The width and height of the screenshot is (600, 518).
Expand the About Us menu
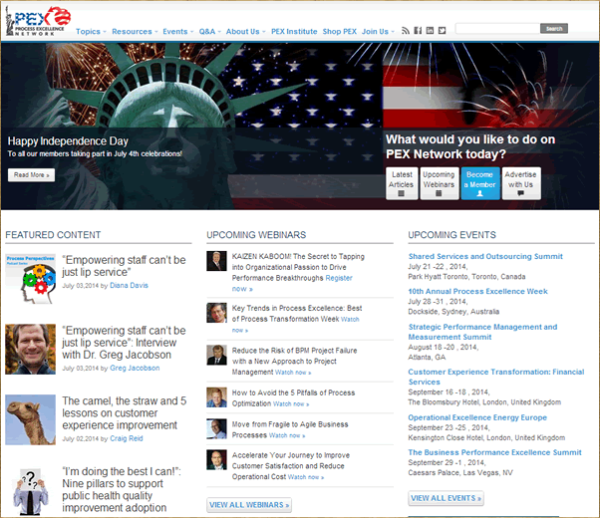coord(245,31)
